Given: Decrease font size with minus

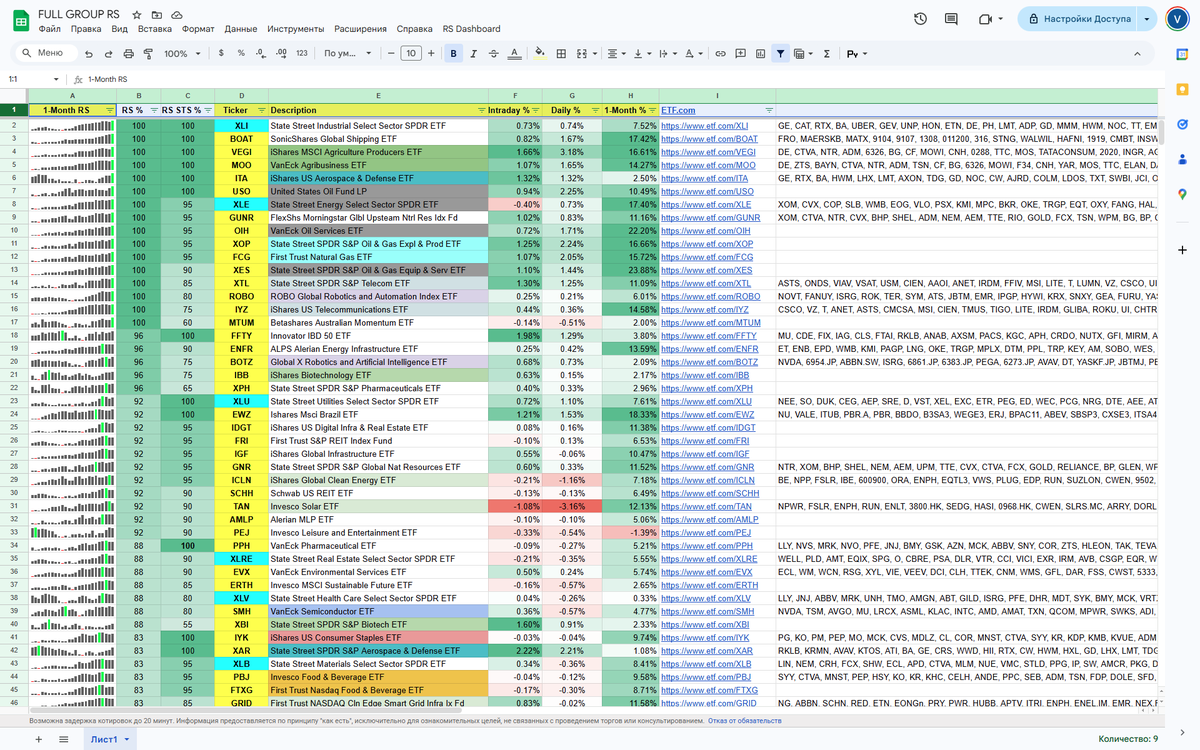Looking at the screenshot, I should (390, 54).
